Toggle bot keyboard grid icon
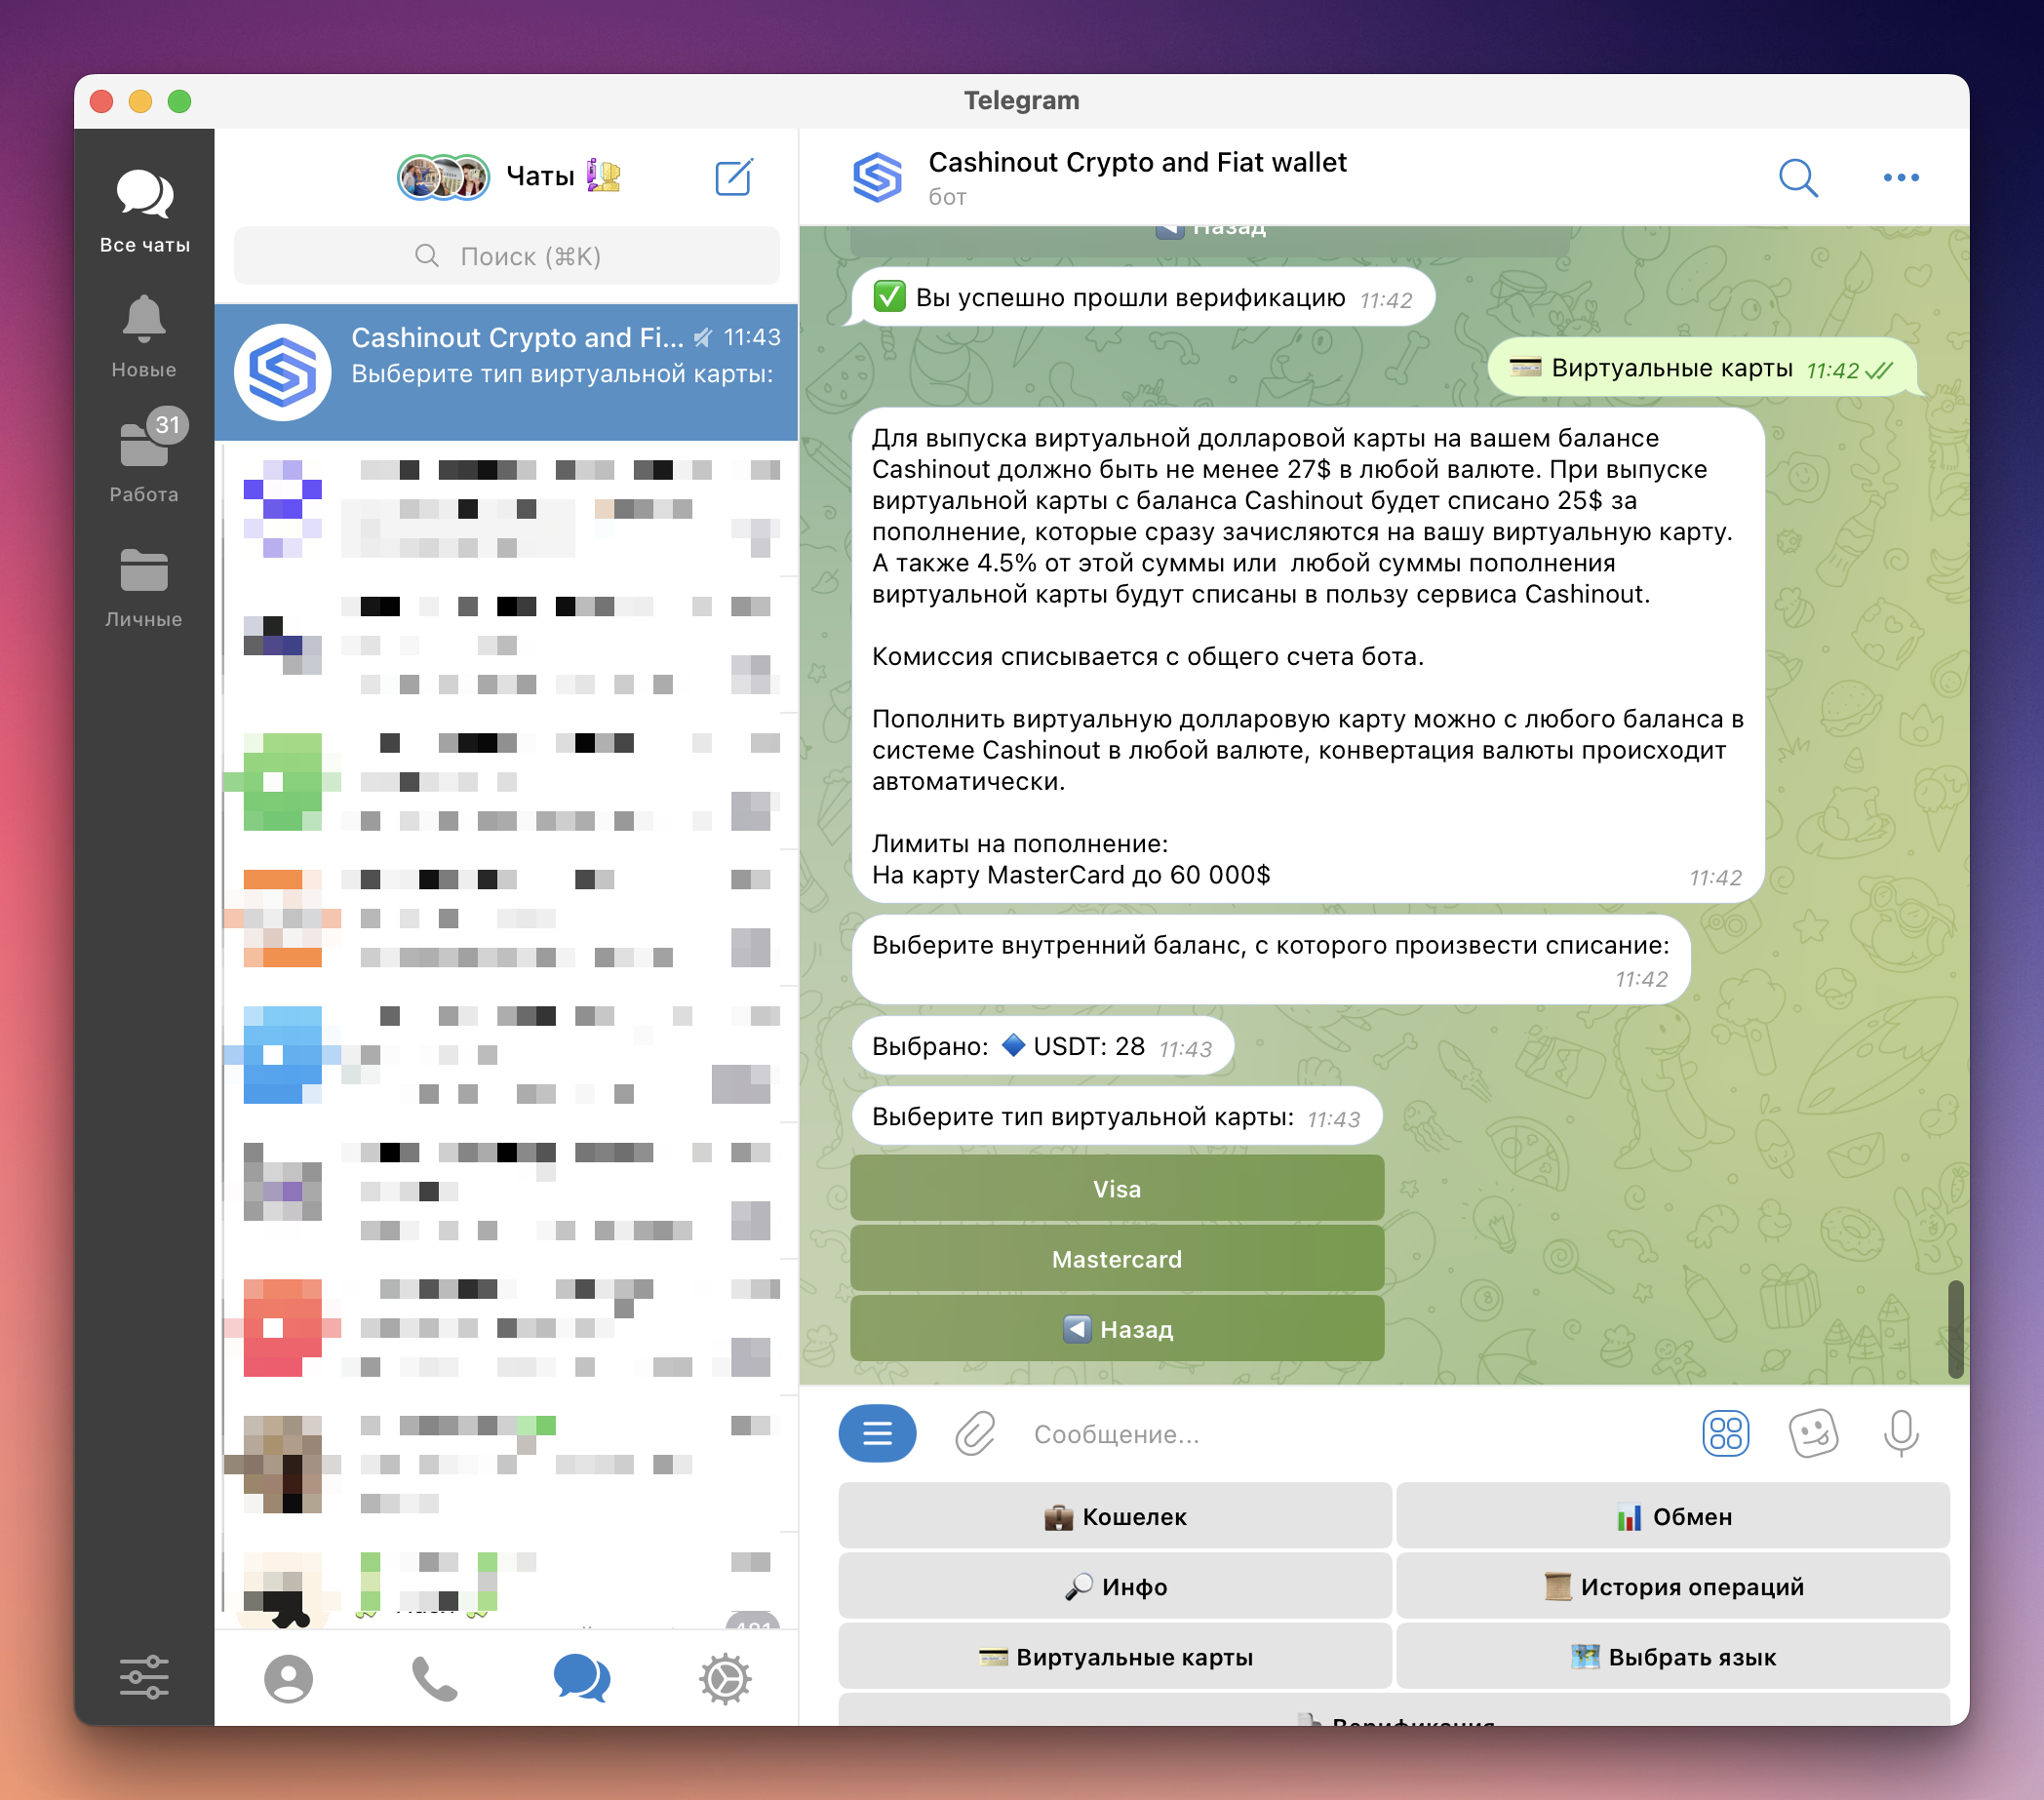The height and width of the screenshot is (1800, 2044). pyautogui.click(x=1725, y=1433)
